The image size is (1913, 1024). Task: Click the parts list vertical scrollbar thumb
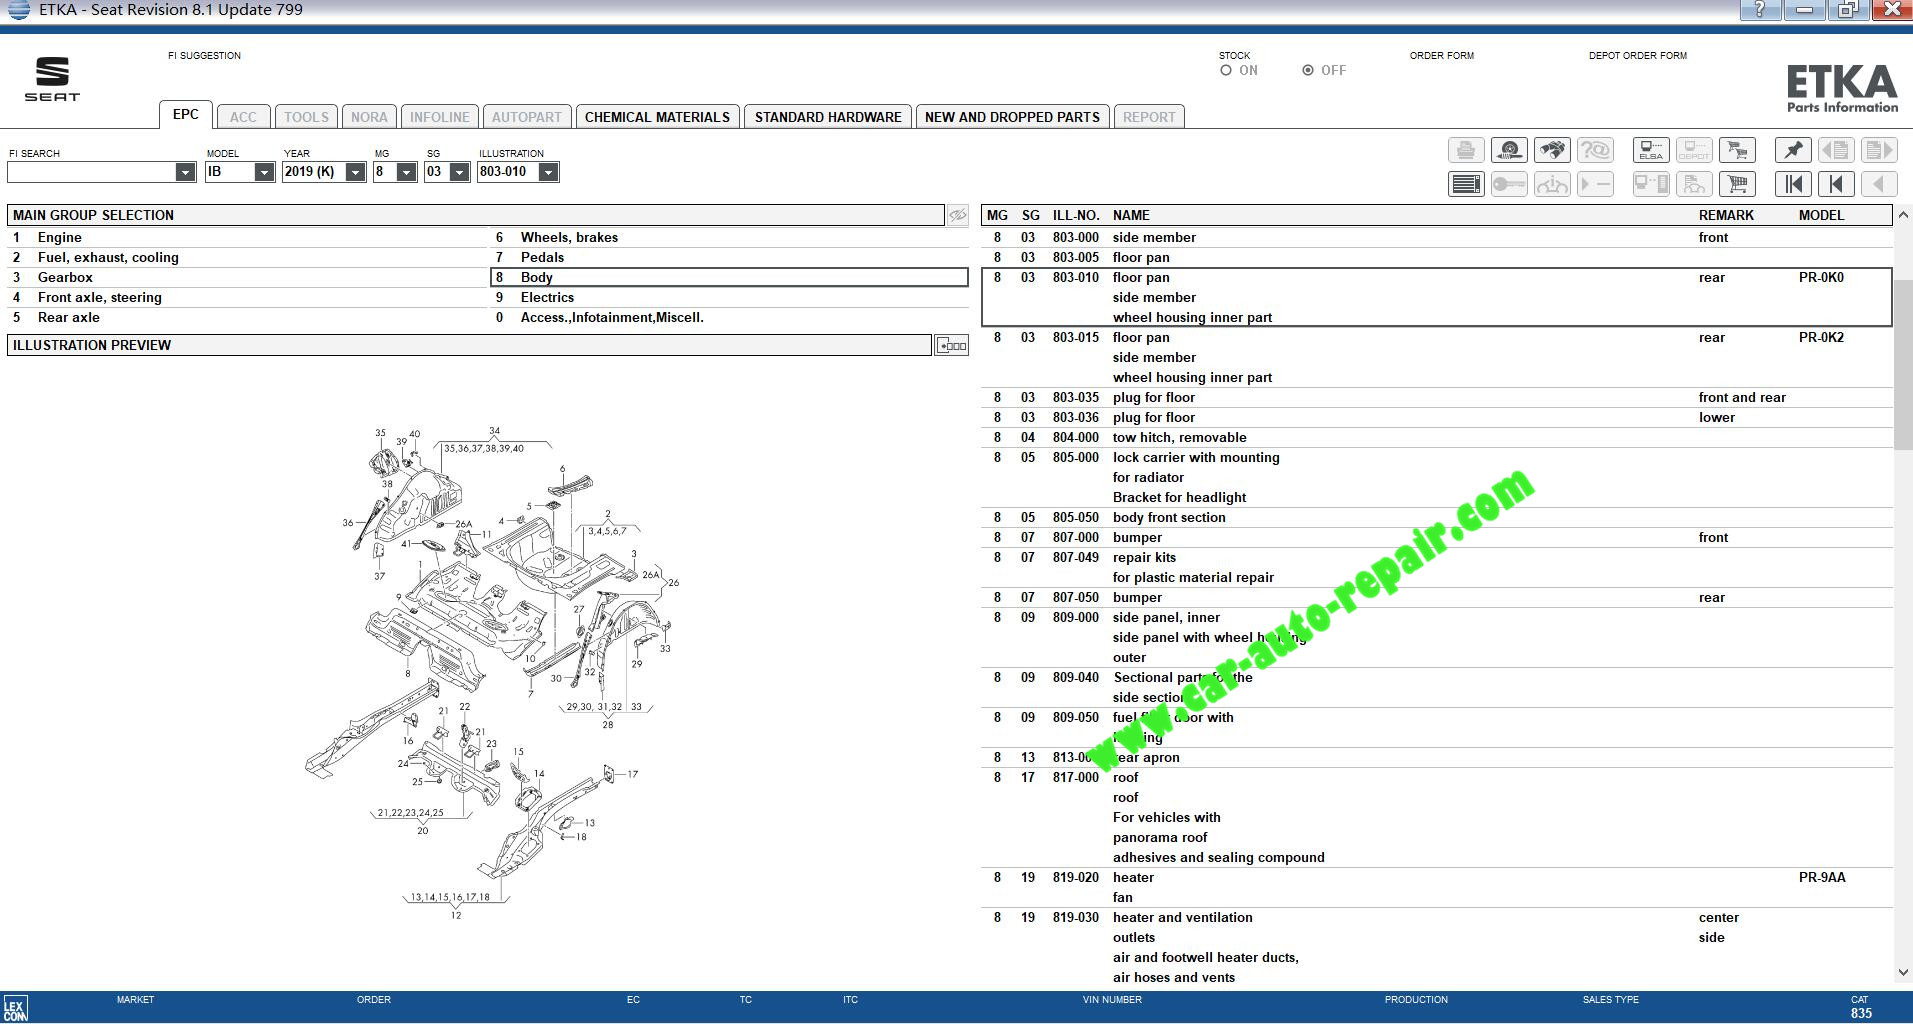tap(1903, 365)
